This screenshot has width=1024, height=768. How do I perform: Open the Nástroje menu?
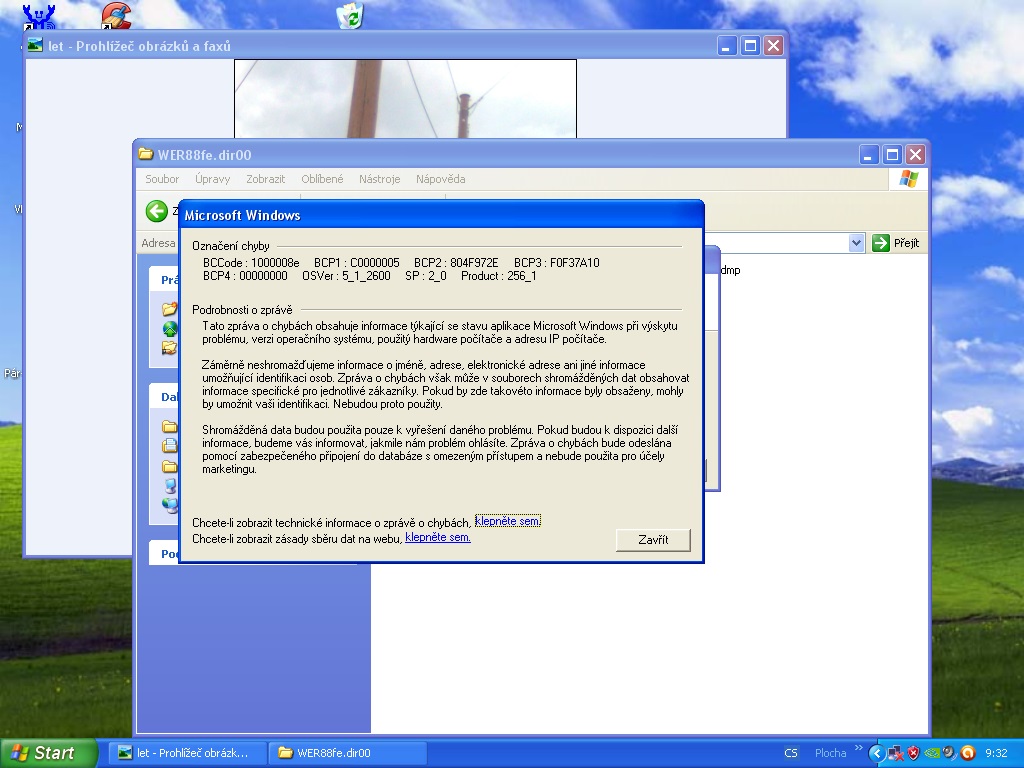379,179
